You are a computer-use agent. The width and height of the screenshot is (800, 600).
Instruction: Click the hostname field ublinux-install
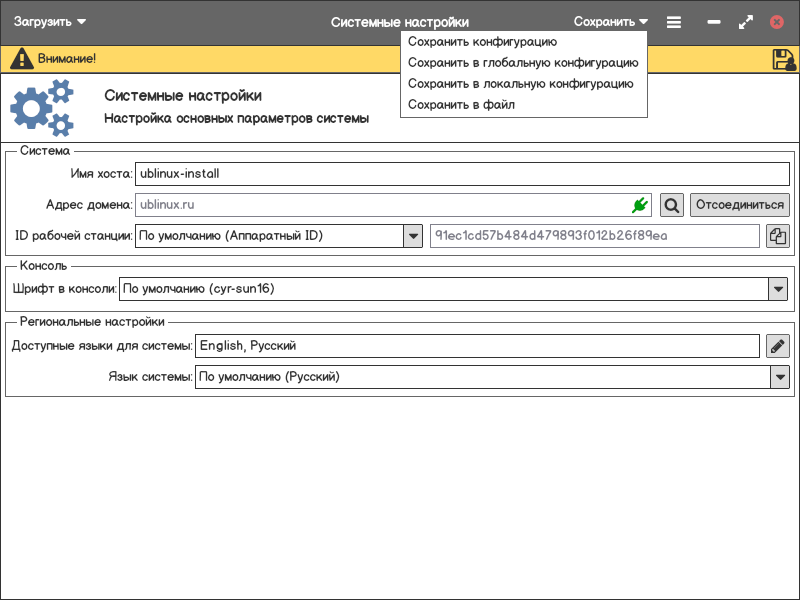pos(461,174)
